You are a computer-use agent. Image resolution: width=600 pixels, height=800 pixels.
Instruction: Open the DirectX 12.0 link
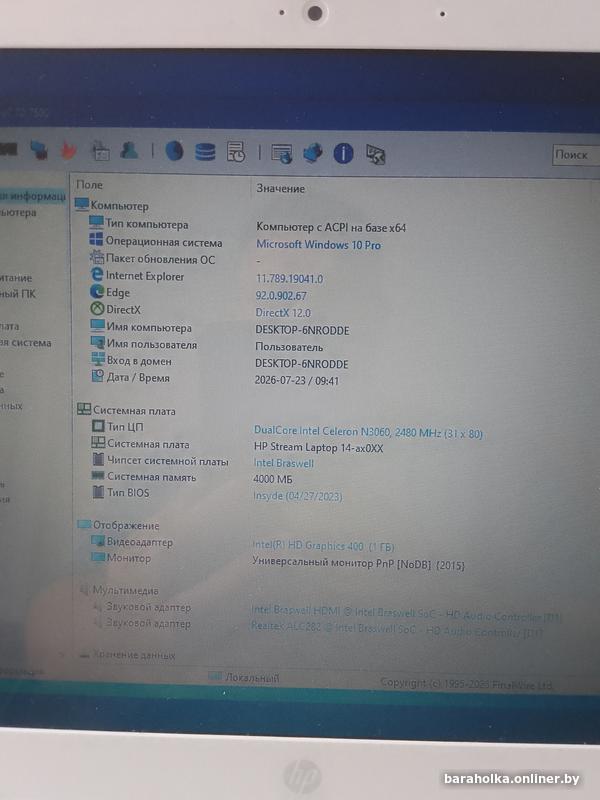(x=283, y=313)
